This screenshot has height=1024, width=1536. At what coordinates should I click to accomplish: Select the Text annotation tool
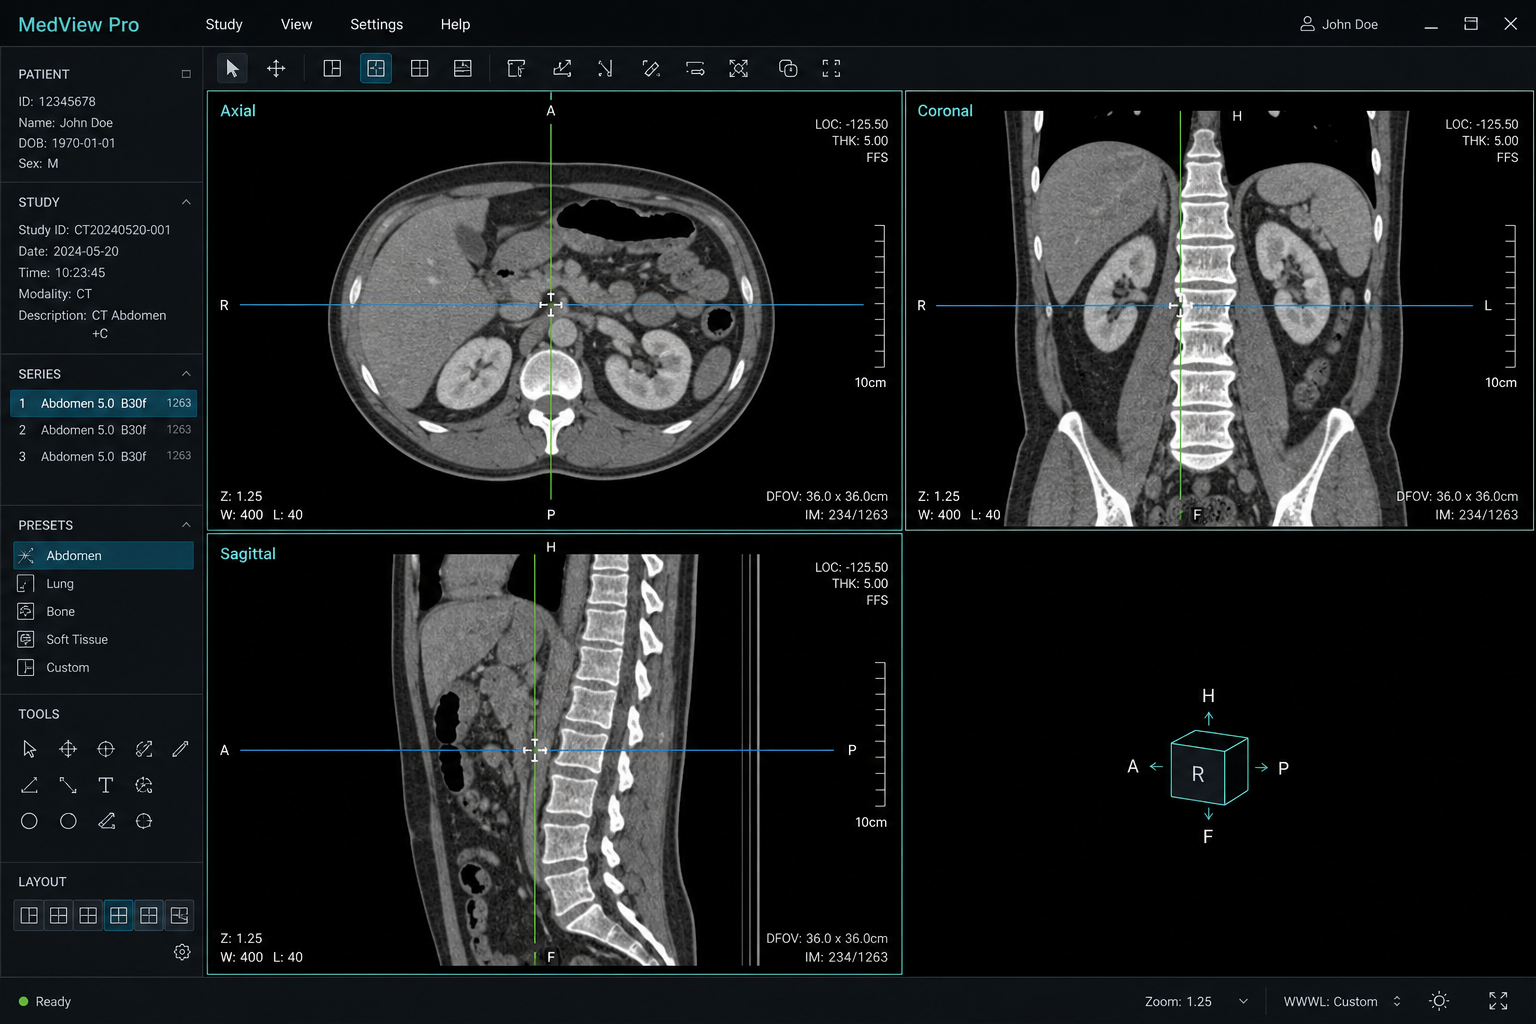click(105, 785)
